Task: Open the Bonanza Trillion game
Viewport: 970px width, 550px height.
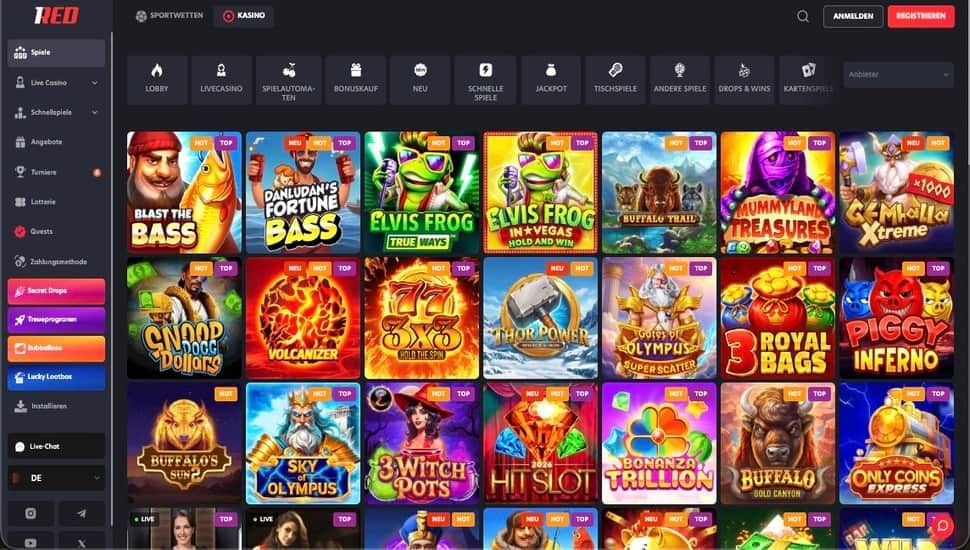Action: (x=659, y=444)
